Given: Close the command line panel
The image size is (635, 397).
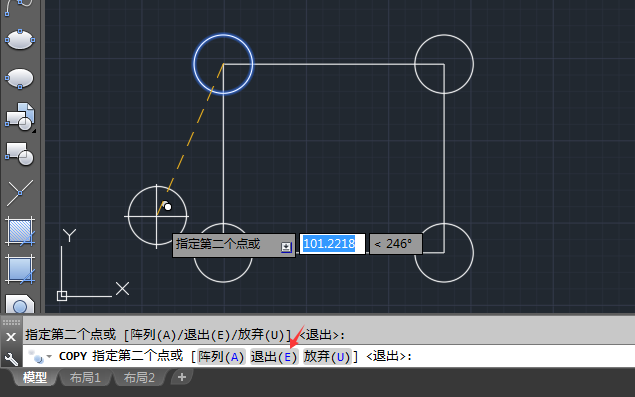Looking at the screenshot, I should pyautogui.click(x=11, y=337).
